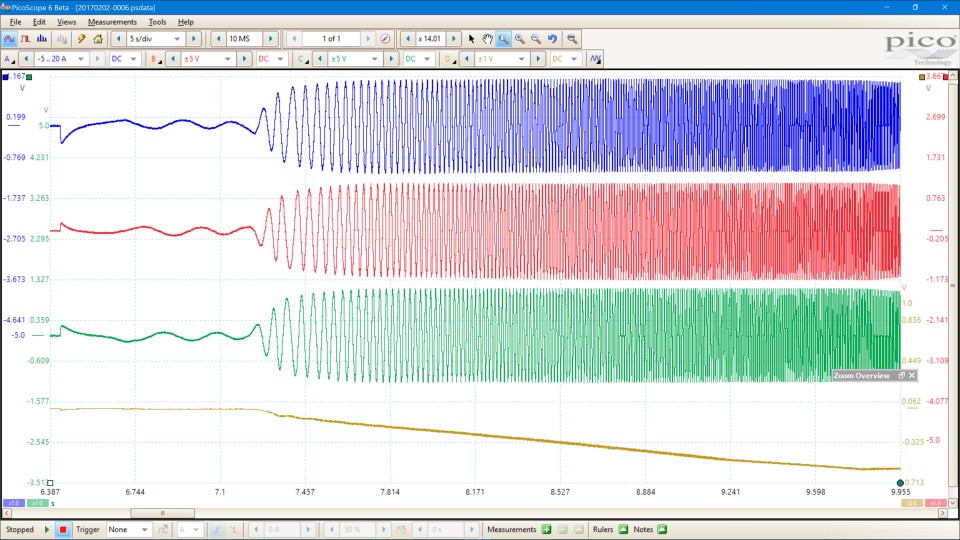Open the 5 s/div timebase dropdown
The height and width of the screenshot is (540, 960).
[178, 39]
